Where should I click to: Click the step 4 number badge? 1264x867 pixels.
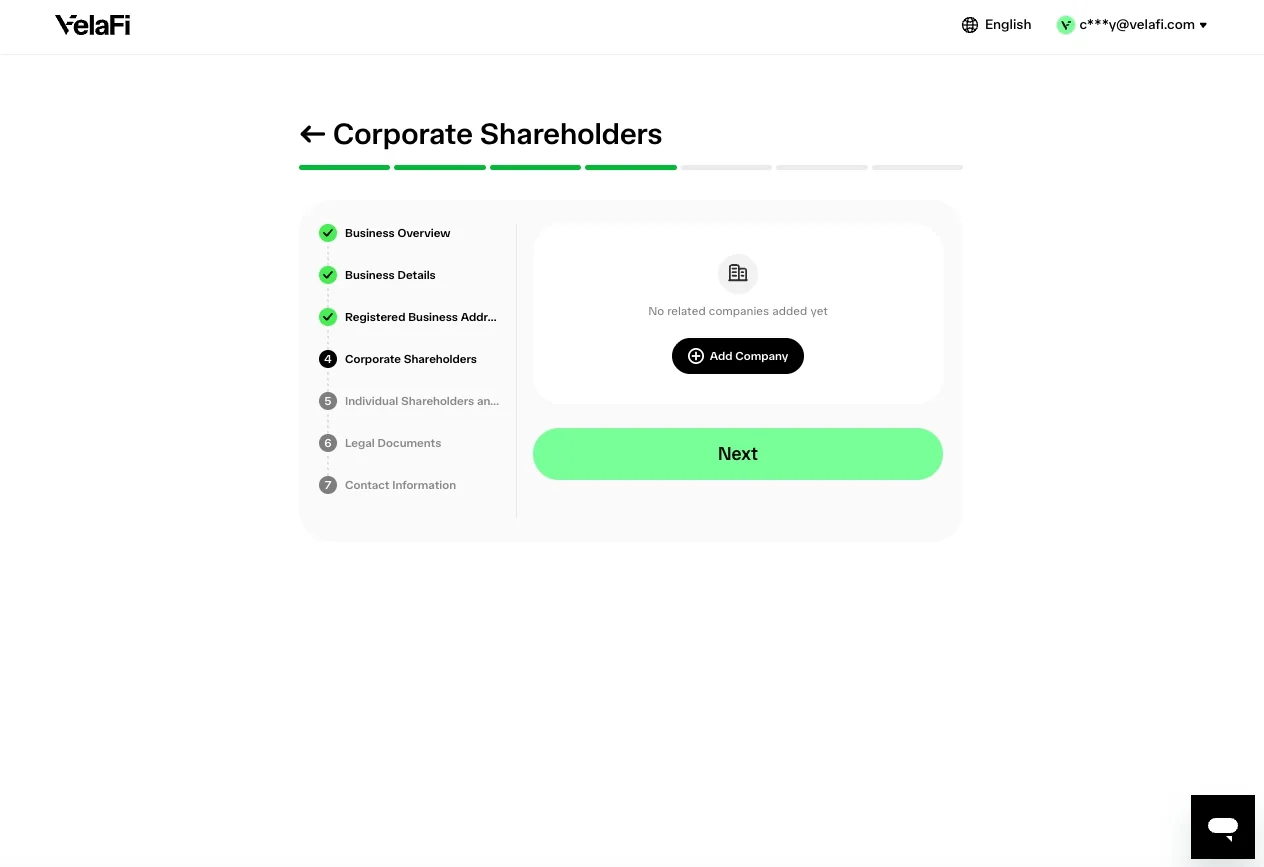click(328, 359)
